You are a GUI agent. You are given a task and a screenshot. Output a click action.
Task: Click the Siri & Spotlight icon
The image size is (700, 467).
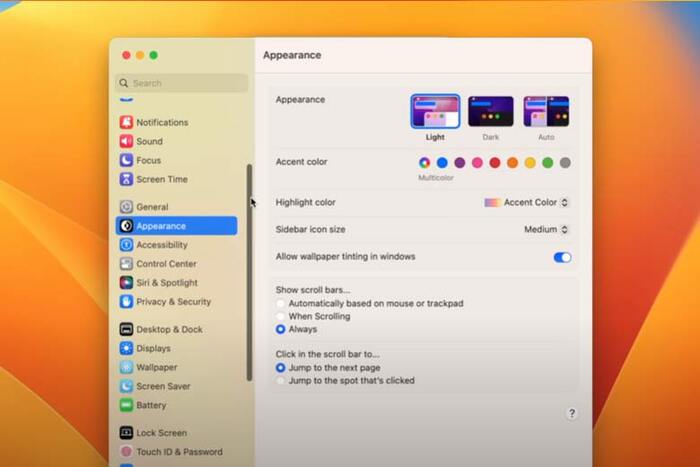click(126, 283)
